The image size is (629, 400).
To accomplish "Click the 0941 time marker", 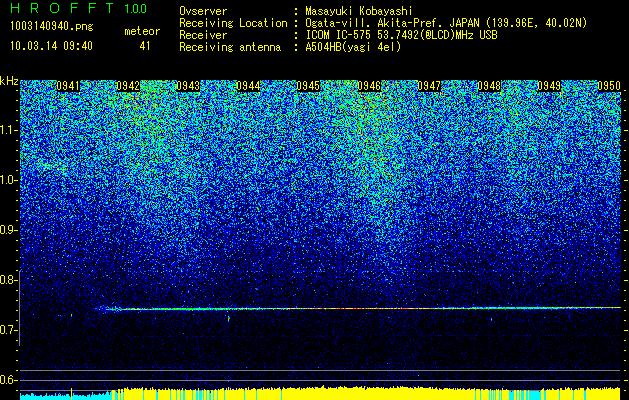I will click(68, 86).
